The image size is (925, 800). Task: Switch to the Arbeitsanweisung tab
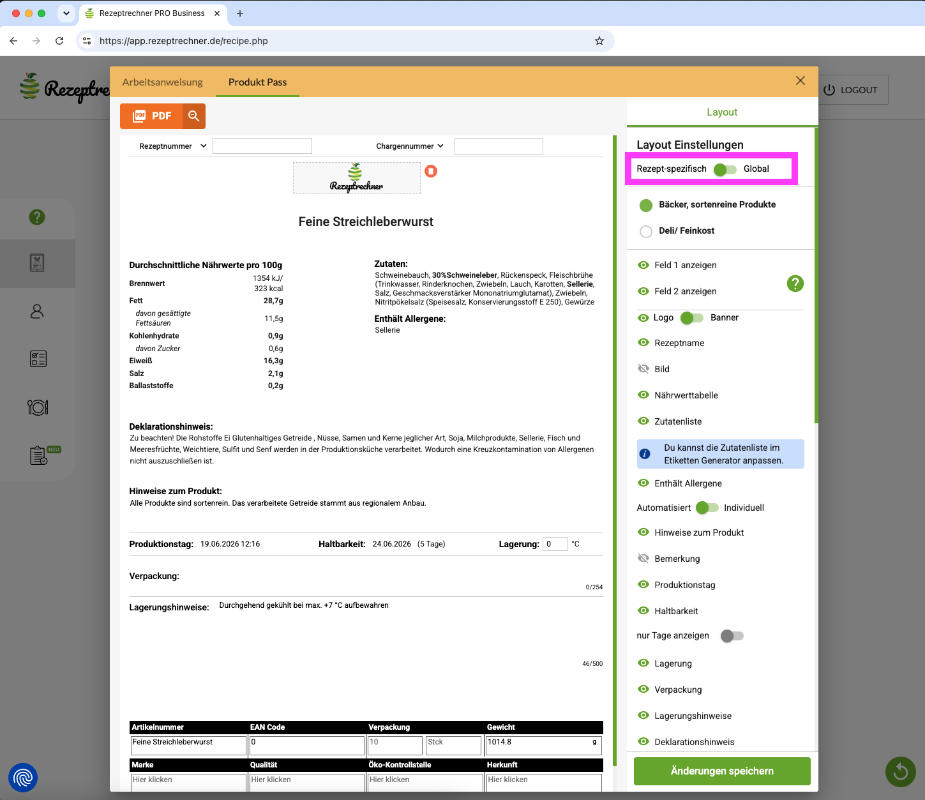pyautogui.click(x=162, y=82)
